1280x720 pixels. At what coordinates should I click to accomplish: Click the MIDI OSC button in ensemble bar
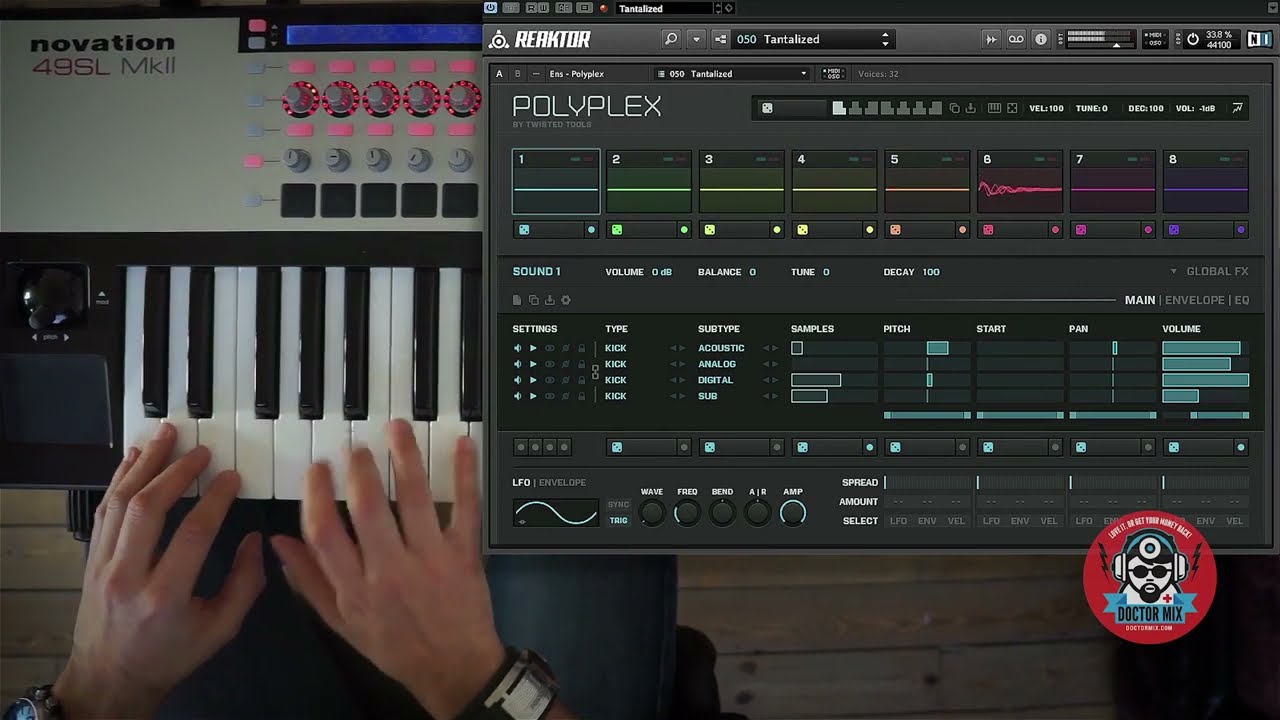click(x=832, y=73)
